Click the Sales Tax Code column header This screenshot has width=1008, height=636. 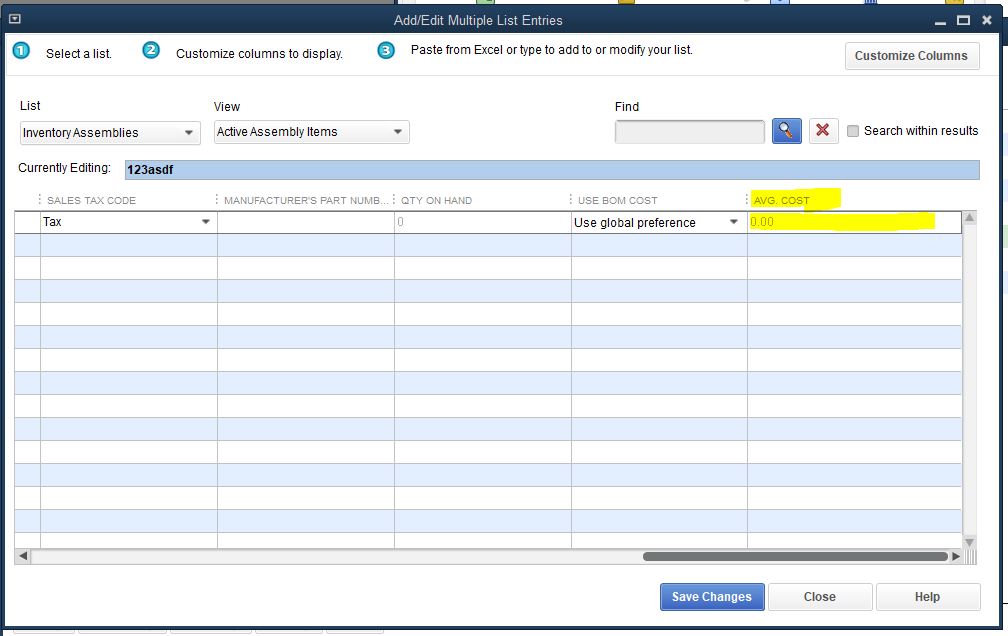(91, 200)
